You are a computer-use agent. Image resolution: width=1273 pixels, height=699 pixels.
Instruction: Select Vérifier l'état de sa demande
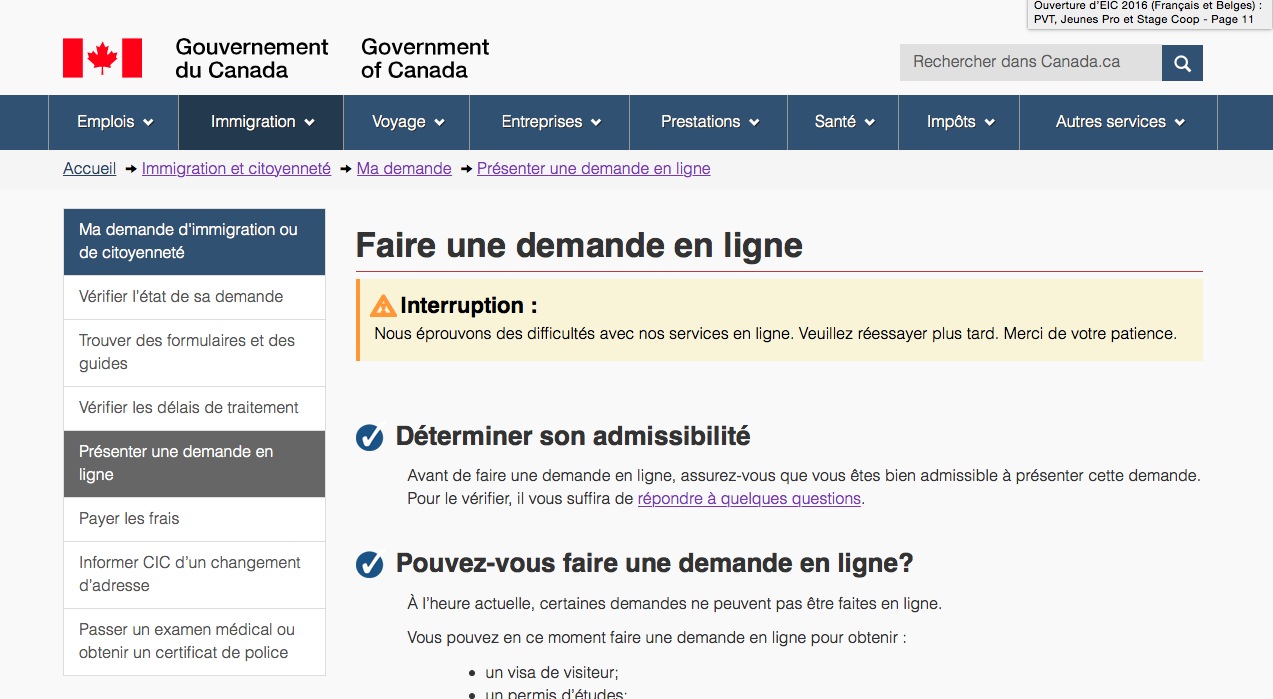[x=181, y=297]
